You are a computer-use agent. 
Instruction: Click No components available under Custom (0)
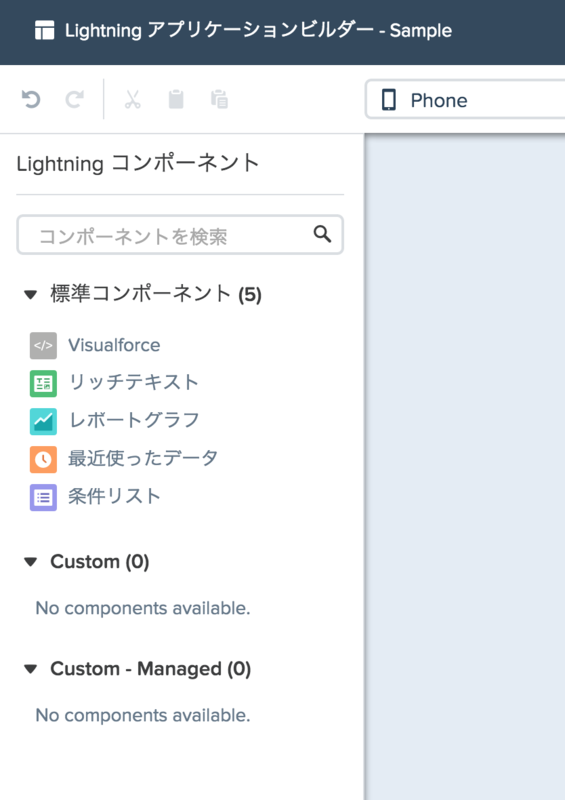coord(143,608)
